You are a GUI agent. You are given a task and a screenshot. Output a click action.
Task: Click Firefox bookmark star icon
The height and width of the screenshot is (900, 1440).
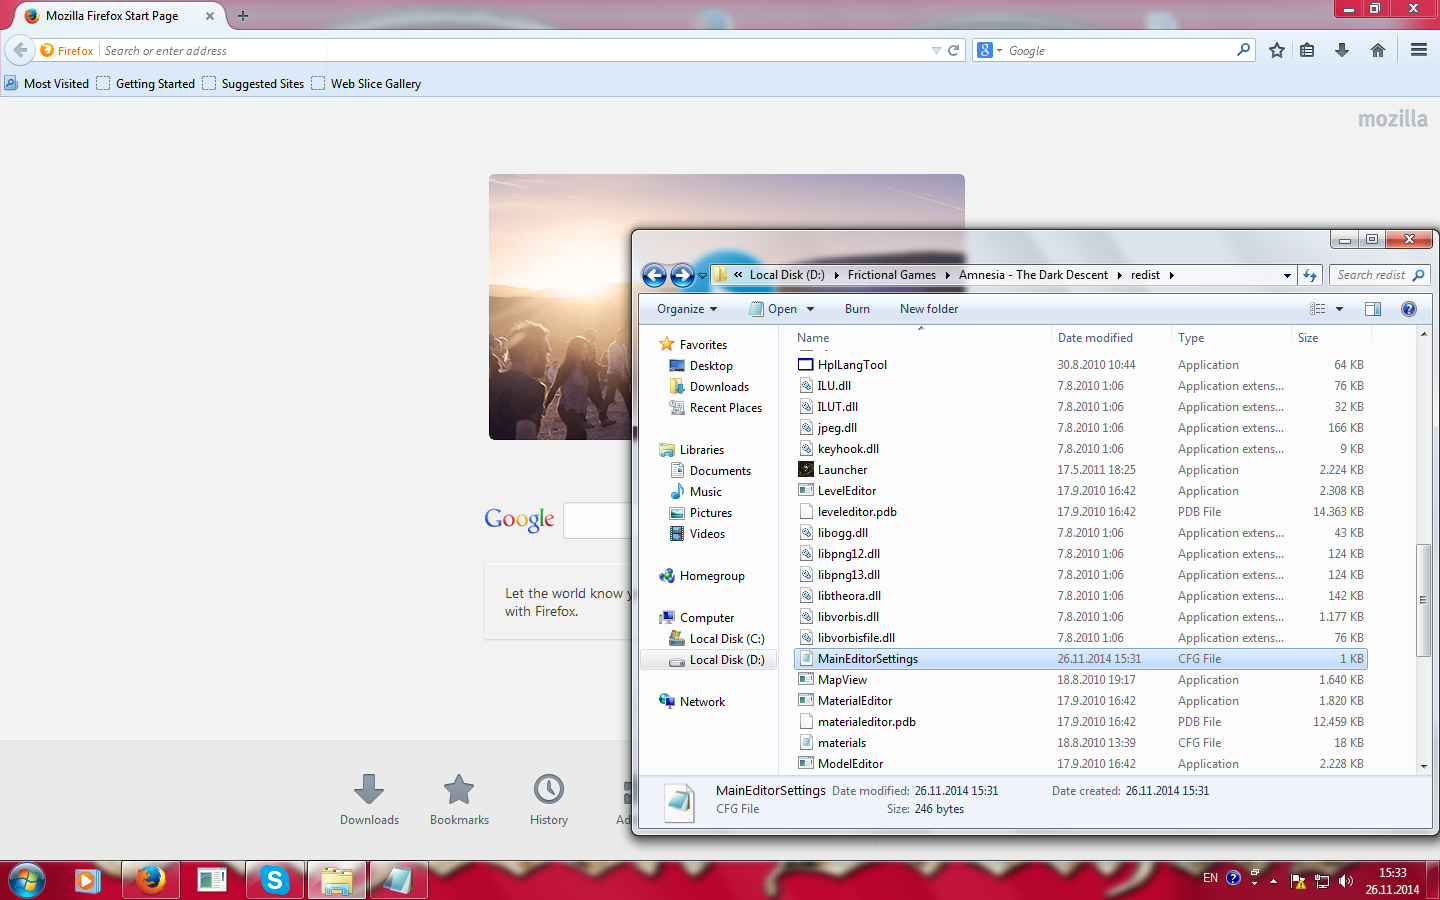pos(1277,50)
